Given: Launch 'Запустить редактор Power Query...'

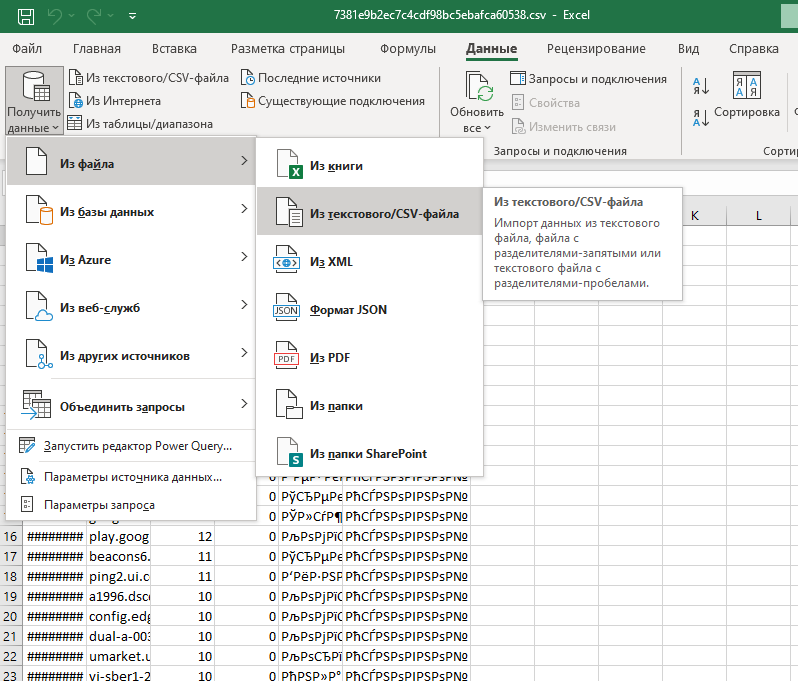Looking at the screenshot, I should click(138, 446).
